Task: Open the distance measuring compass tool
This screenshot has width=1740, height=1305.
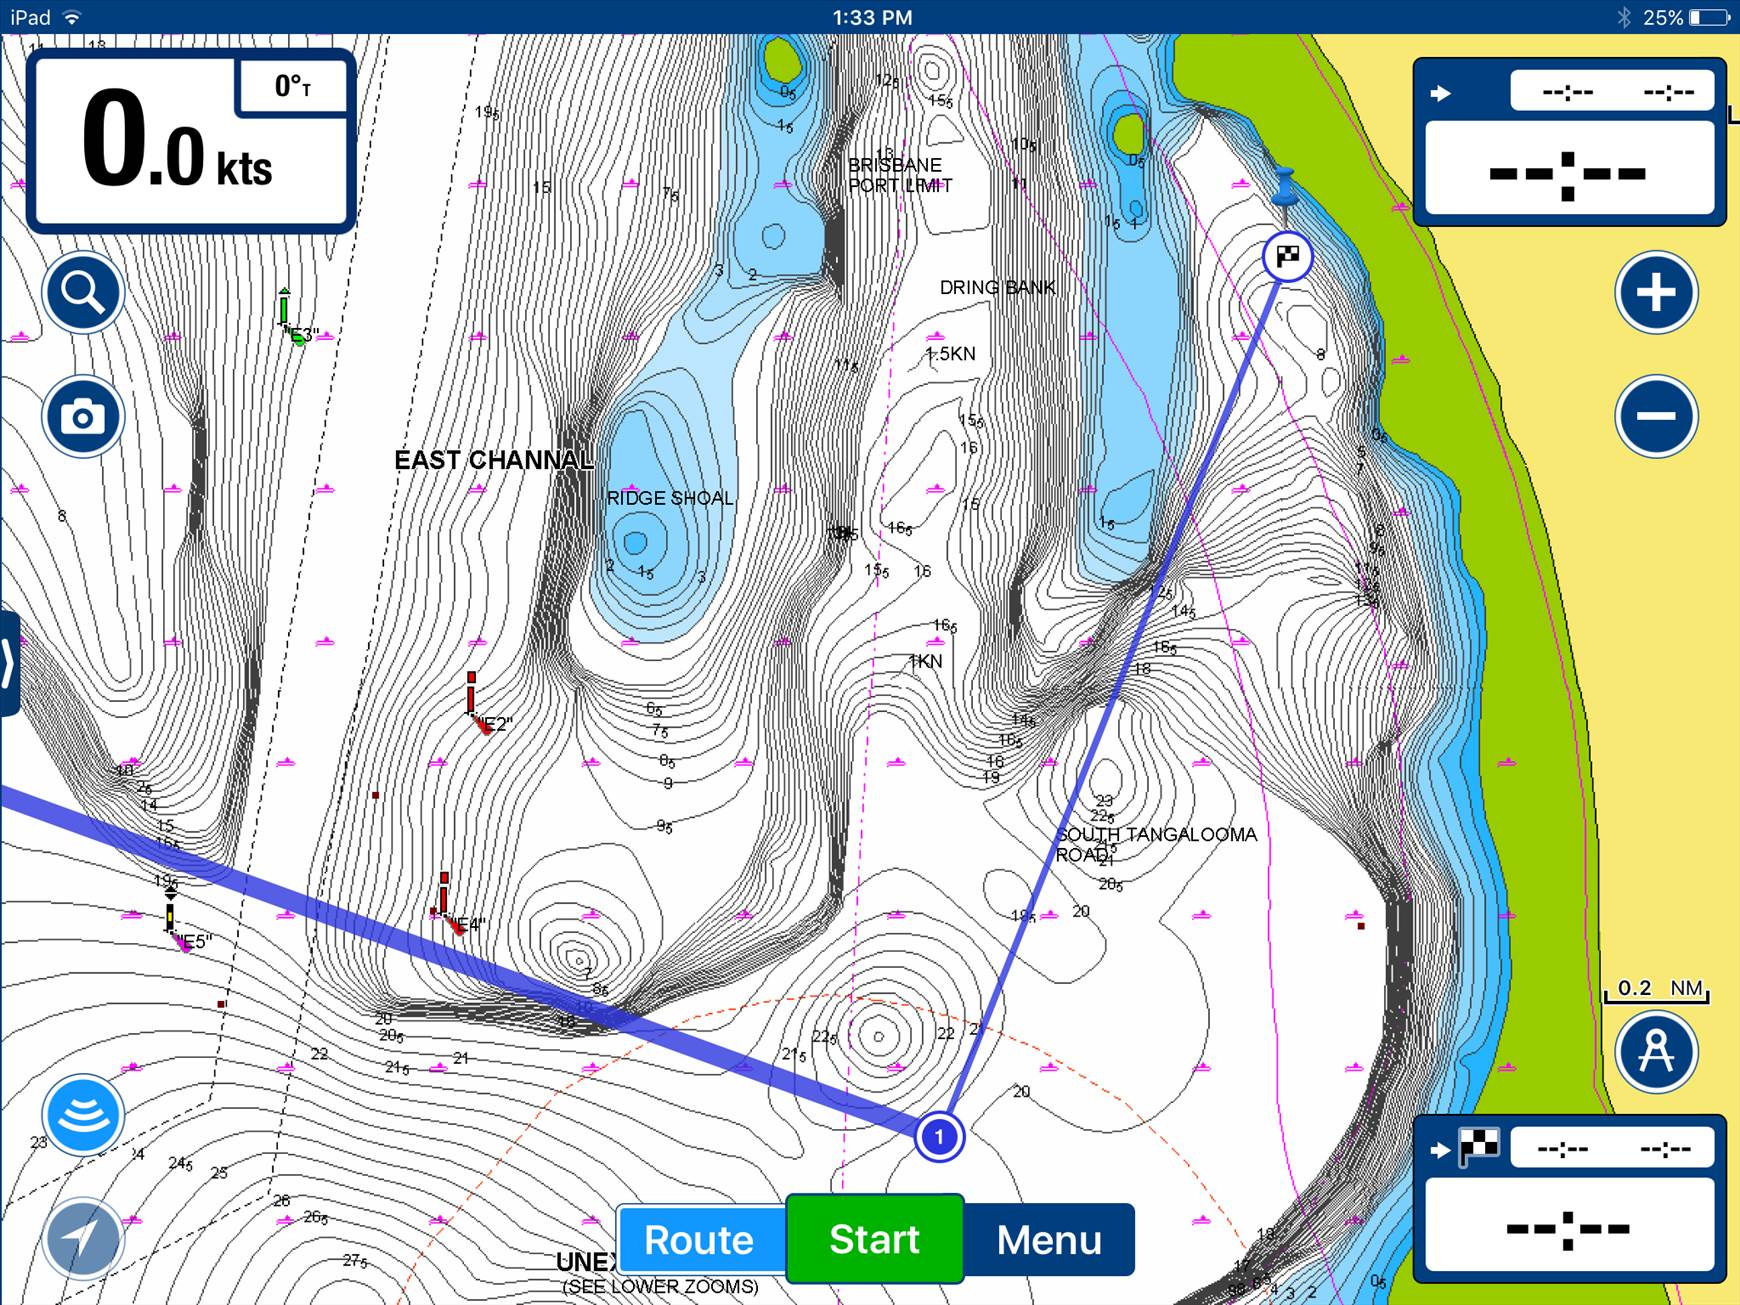Action: [1656, 1052]
